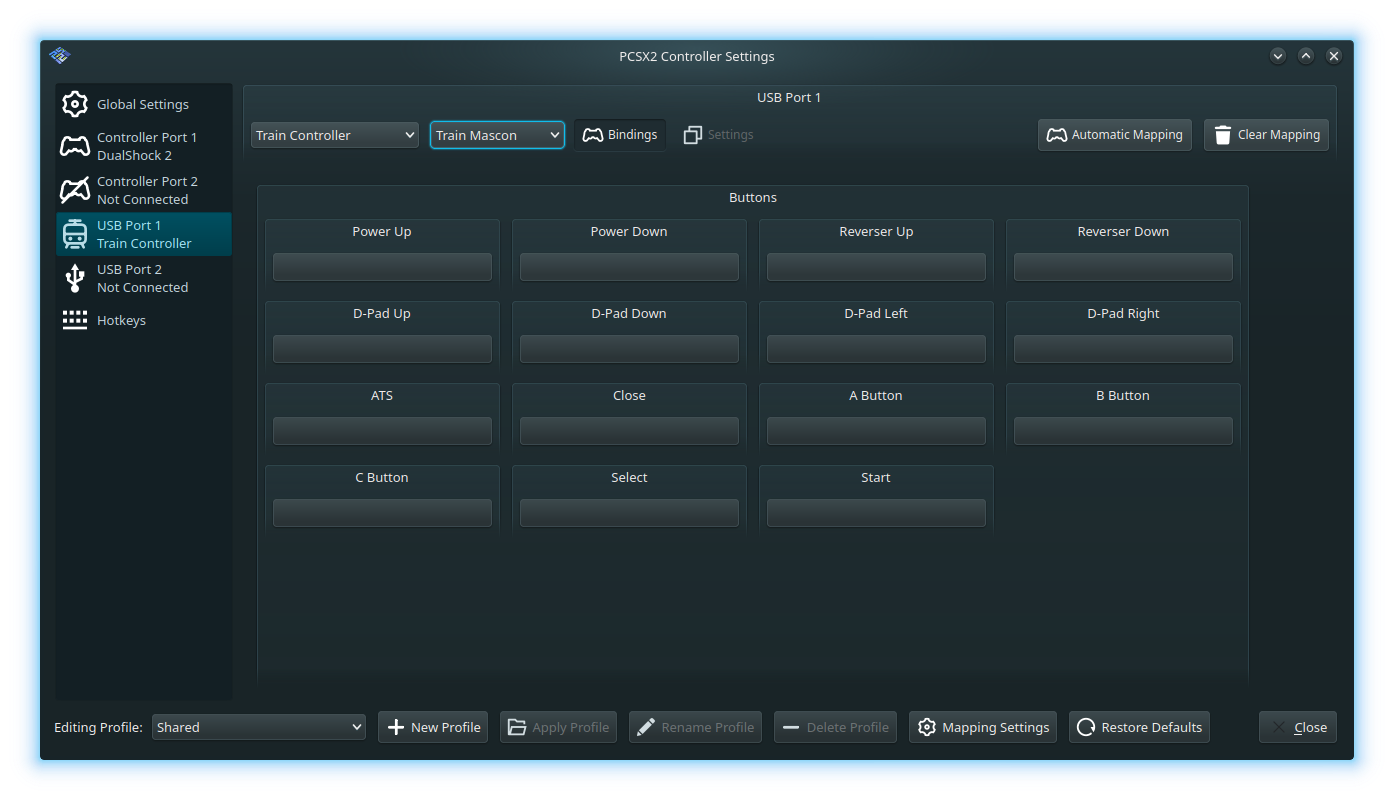Set binding for Select
Image resolution: width=1394 pixels, height=800 pixels.
click(629, 513)
